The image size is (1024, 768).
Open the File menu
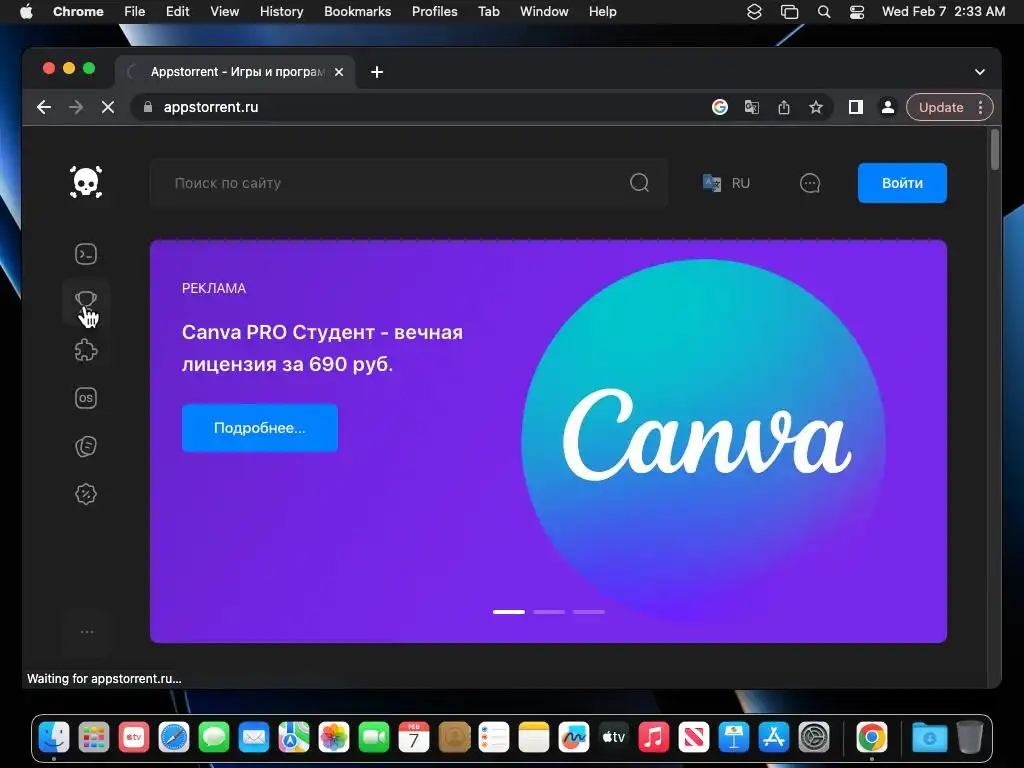(x=135, y=11)
